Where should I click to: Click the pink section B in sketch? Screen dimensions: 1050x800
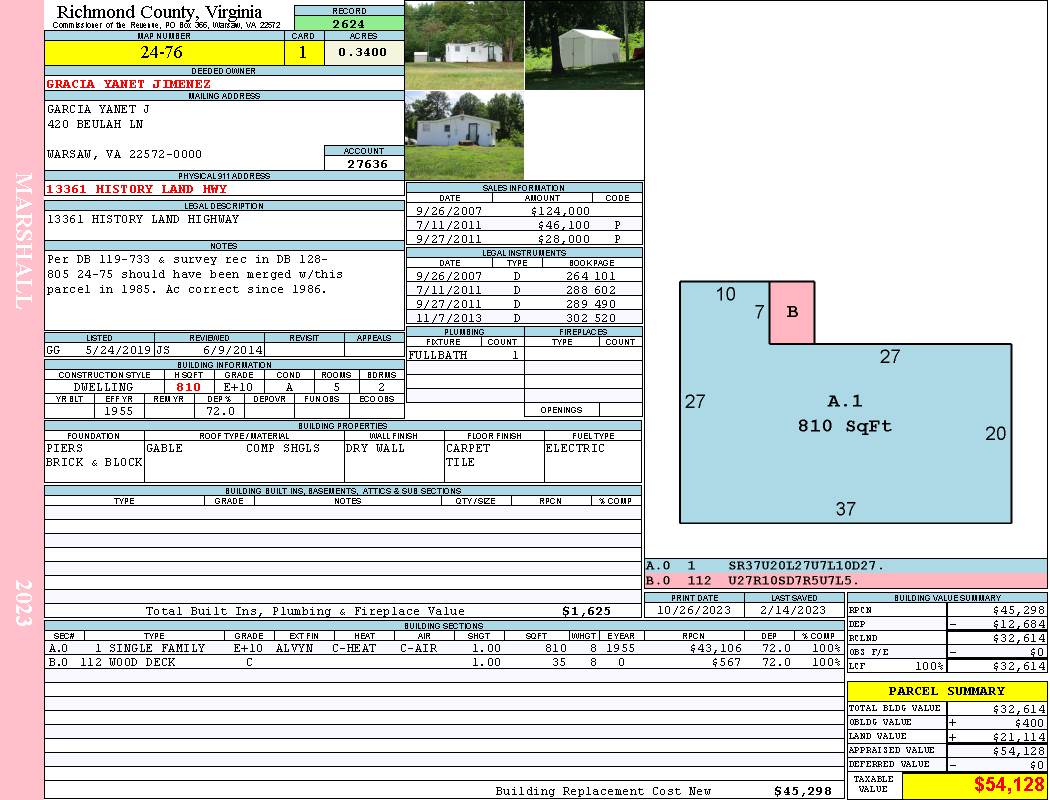(792, 312)
